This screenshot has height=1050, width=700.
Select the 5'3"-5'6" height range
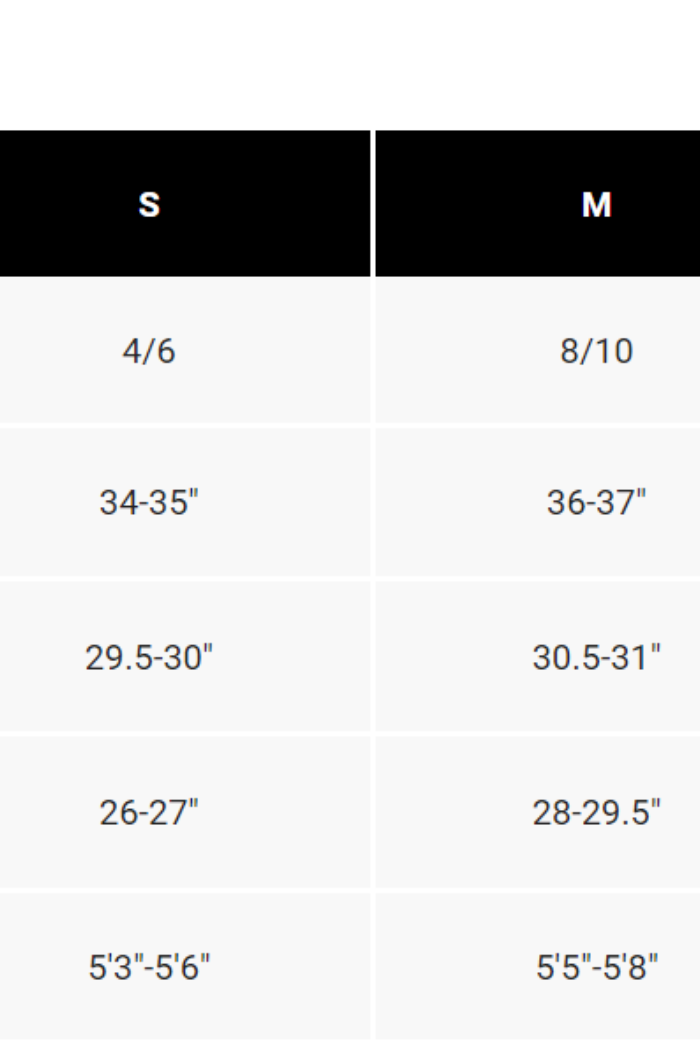(x=149, y=967)
